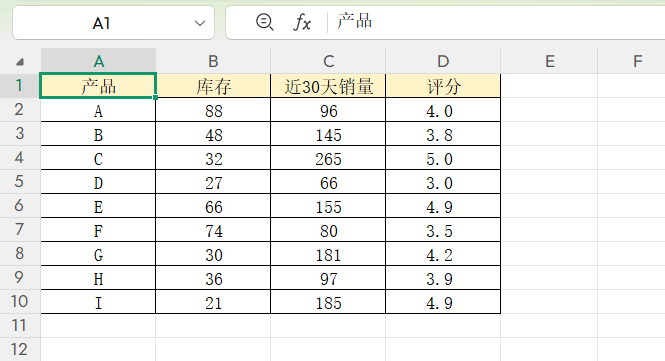Select row 7 header

[20, 229]
